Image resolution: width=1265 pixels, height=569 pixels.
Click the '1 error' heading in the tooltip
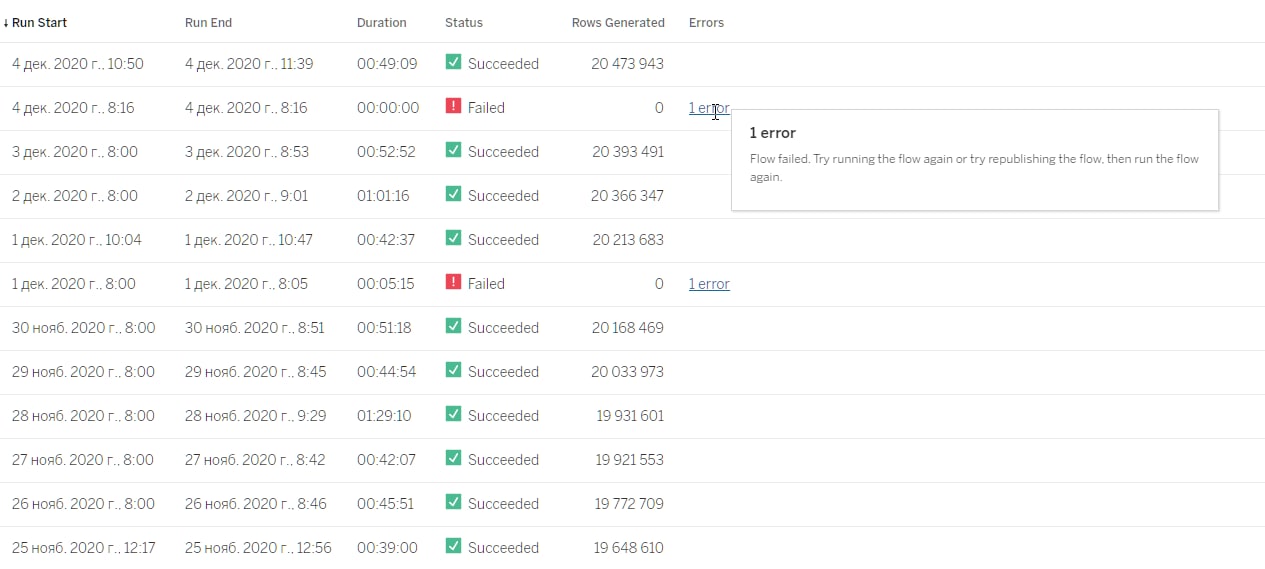pyautogui.click(x=773, y=133)
